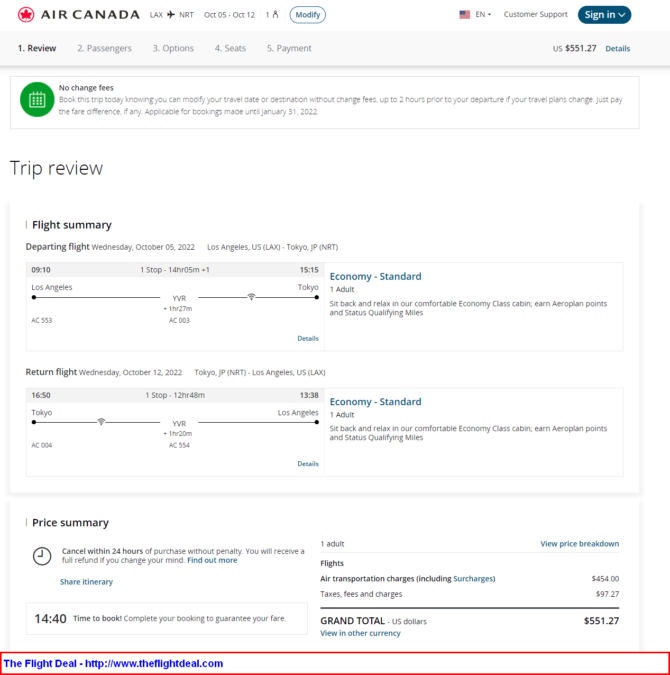Click the Air Canada maple leaf logo
Viewport: 670px width, 675px height.
point(26,15)
